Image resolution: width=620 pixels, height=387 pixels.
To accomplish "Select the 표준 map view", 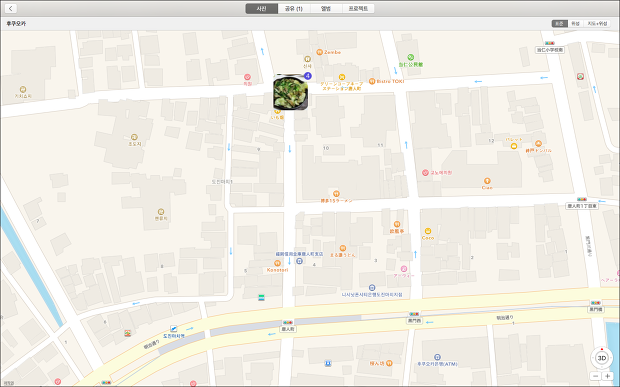I will [559, 24].
